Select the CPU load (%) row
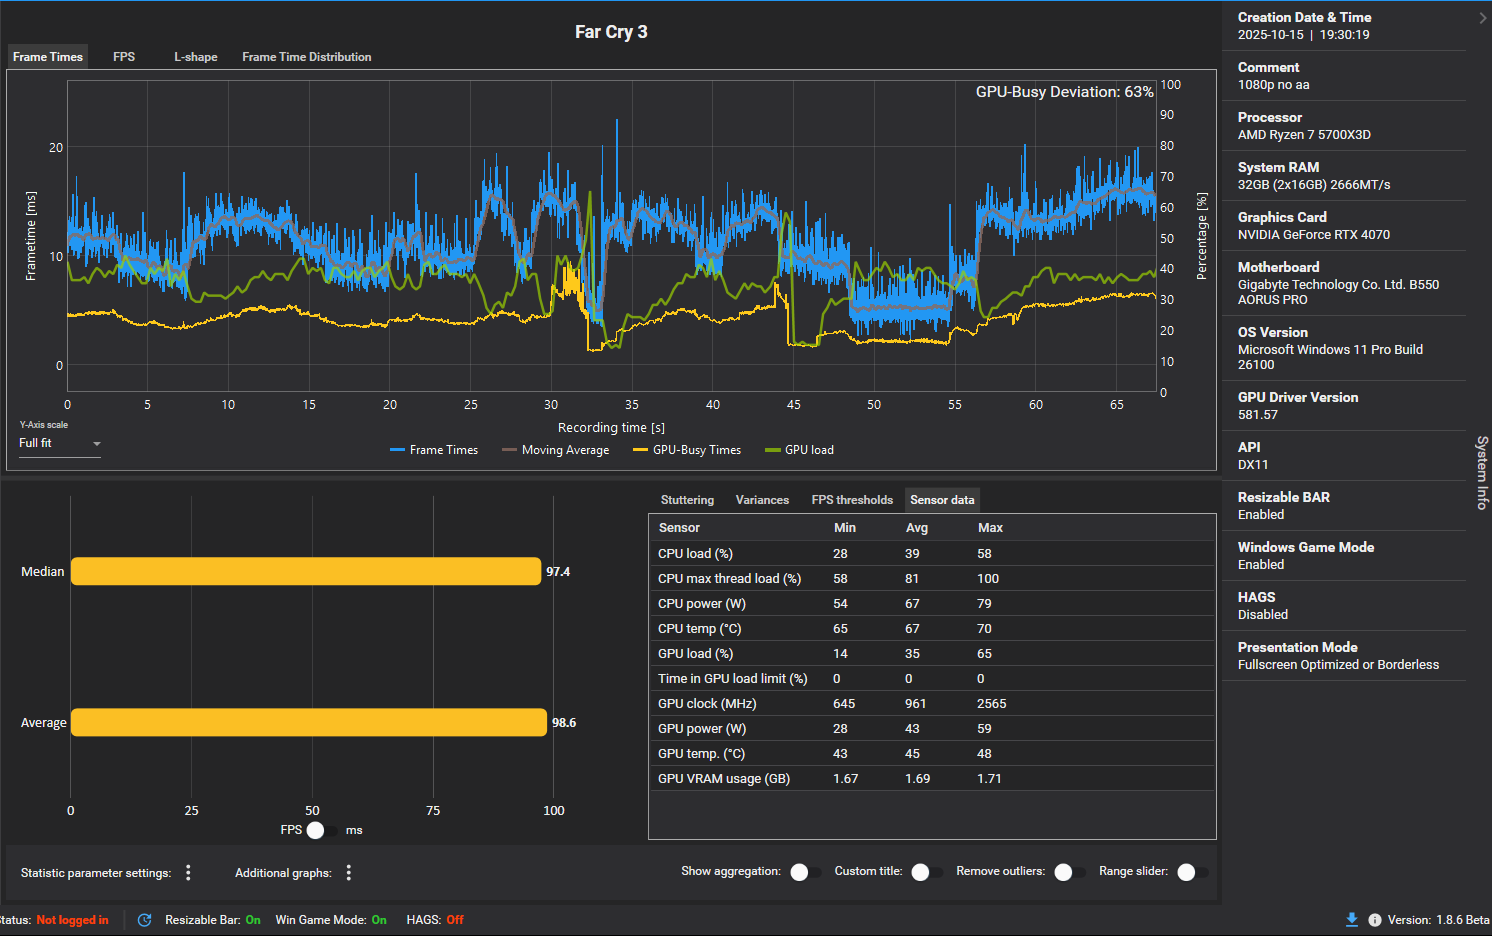The height and width of the screenshot is (936, 1492). pos(932,554)
